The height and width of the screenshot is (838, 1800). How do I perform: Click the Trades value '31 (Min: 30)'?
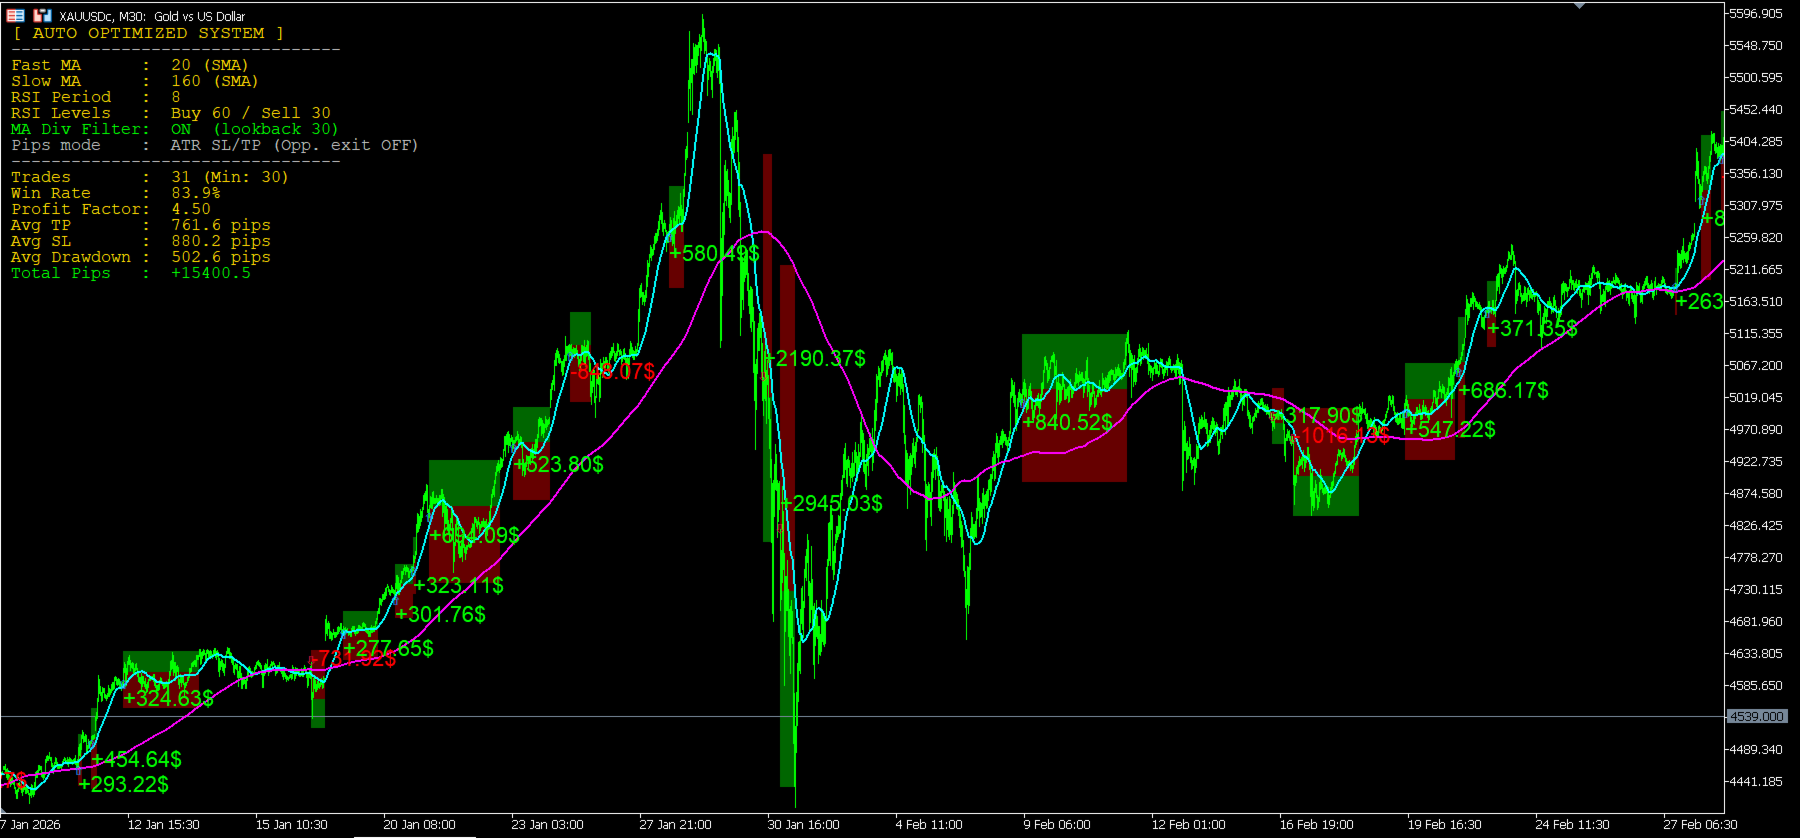[x=230, y=177]
